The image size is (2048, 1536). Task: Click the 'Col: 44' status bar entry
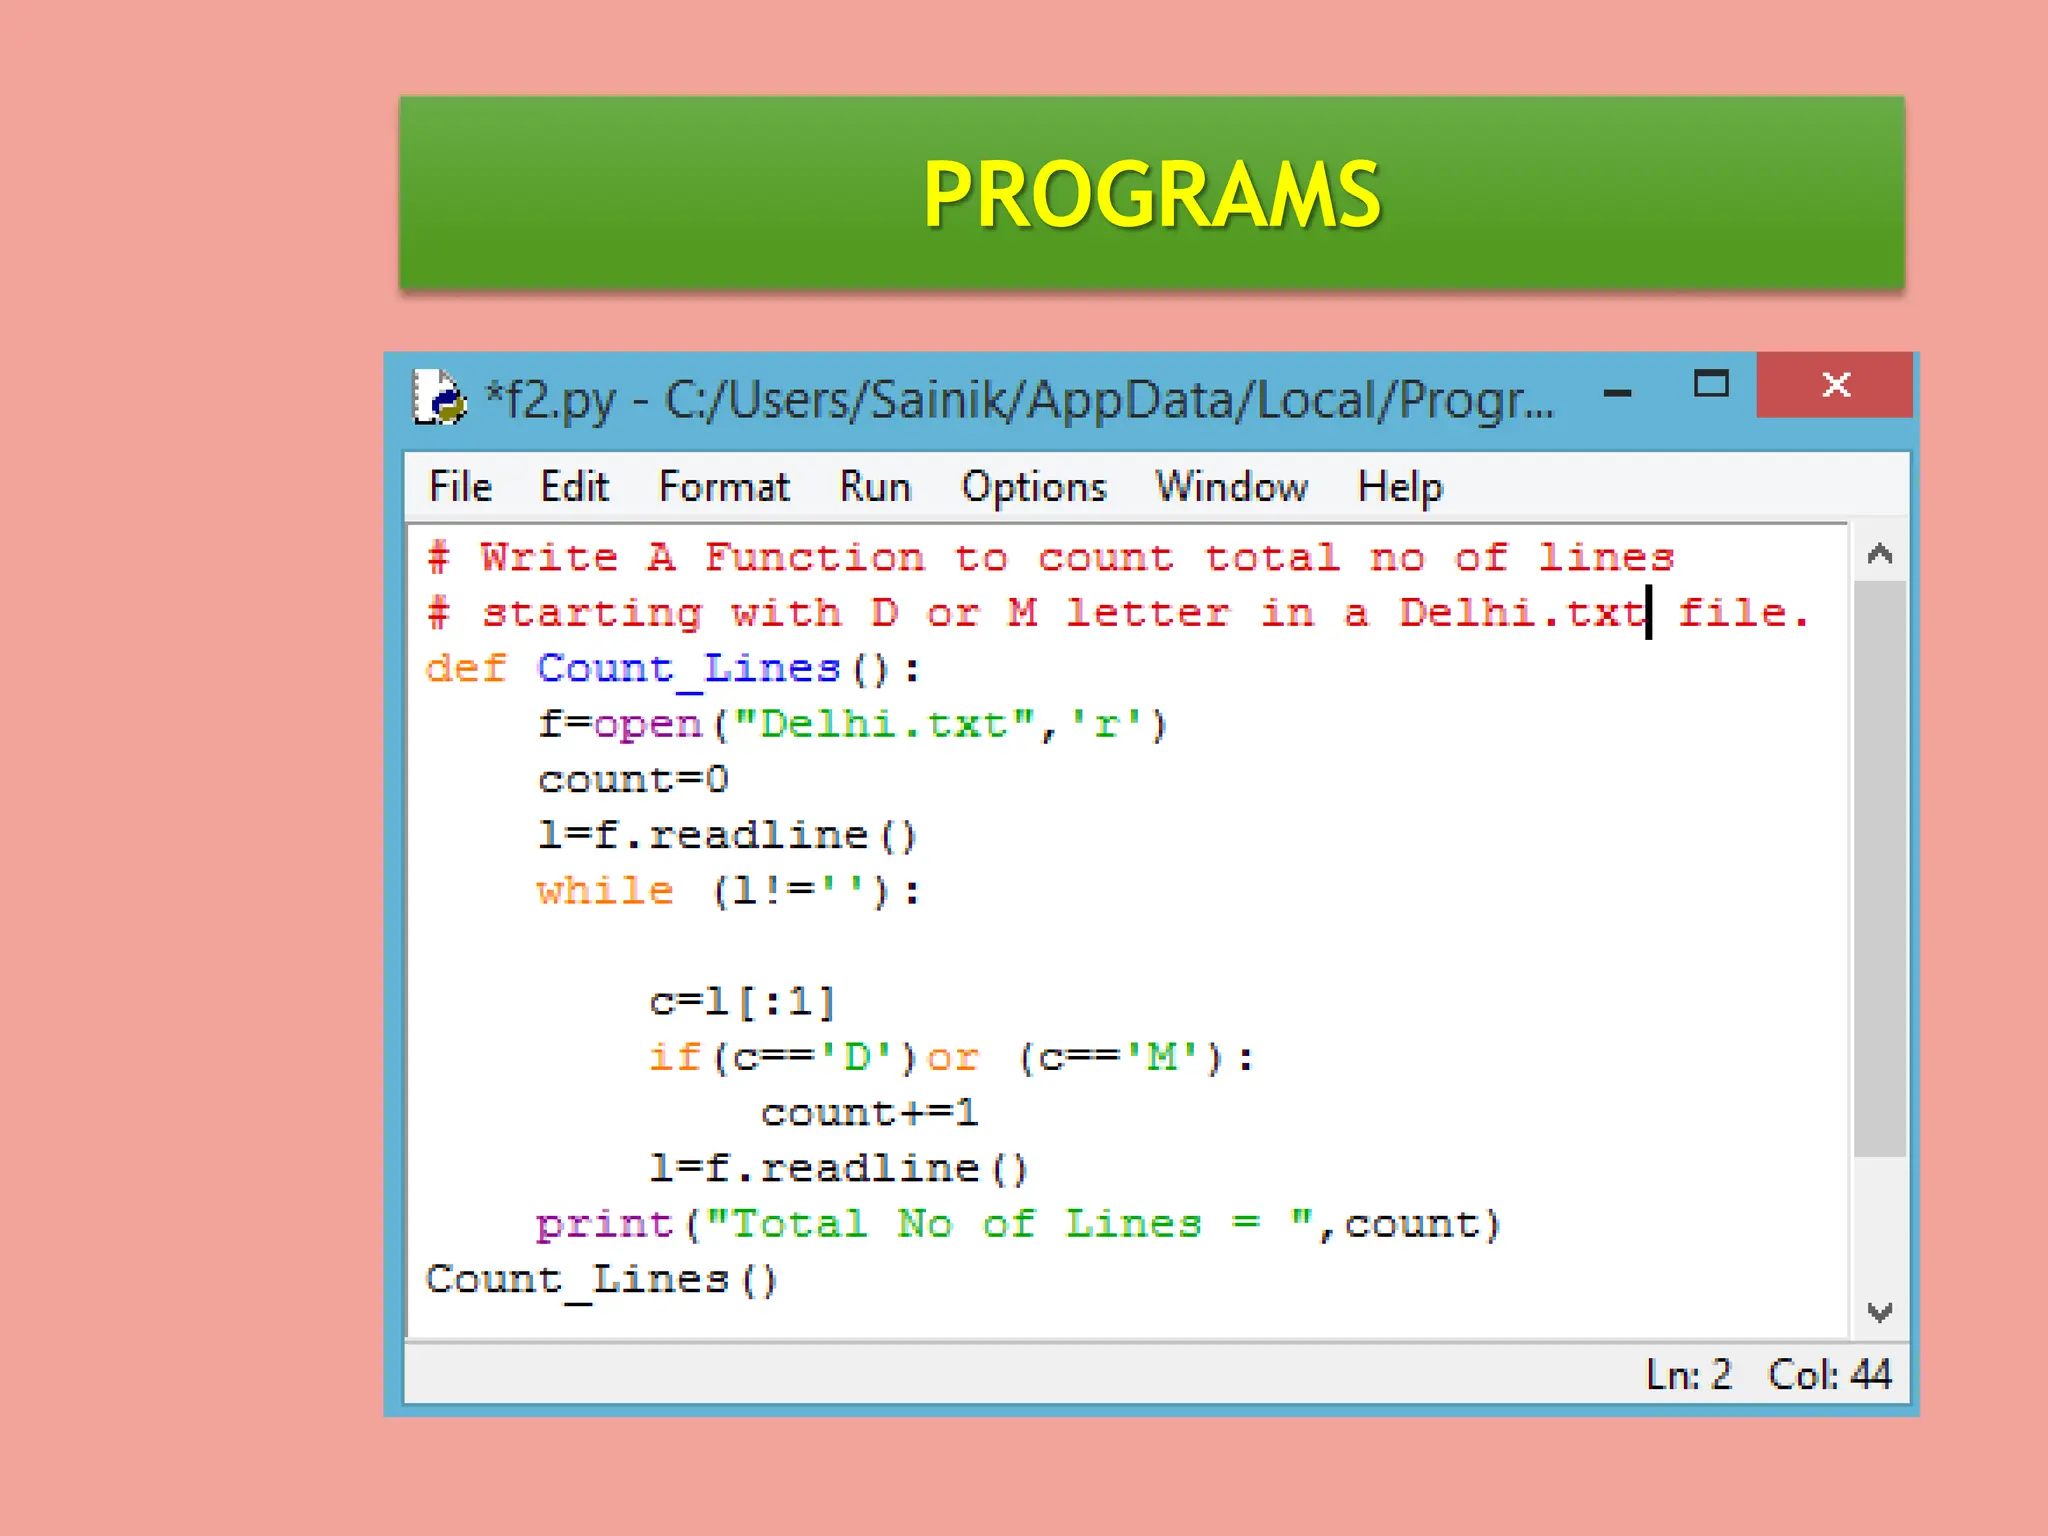pyautogui.click(x=1829, y=1375)
